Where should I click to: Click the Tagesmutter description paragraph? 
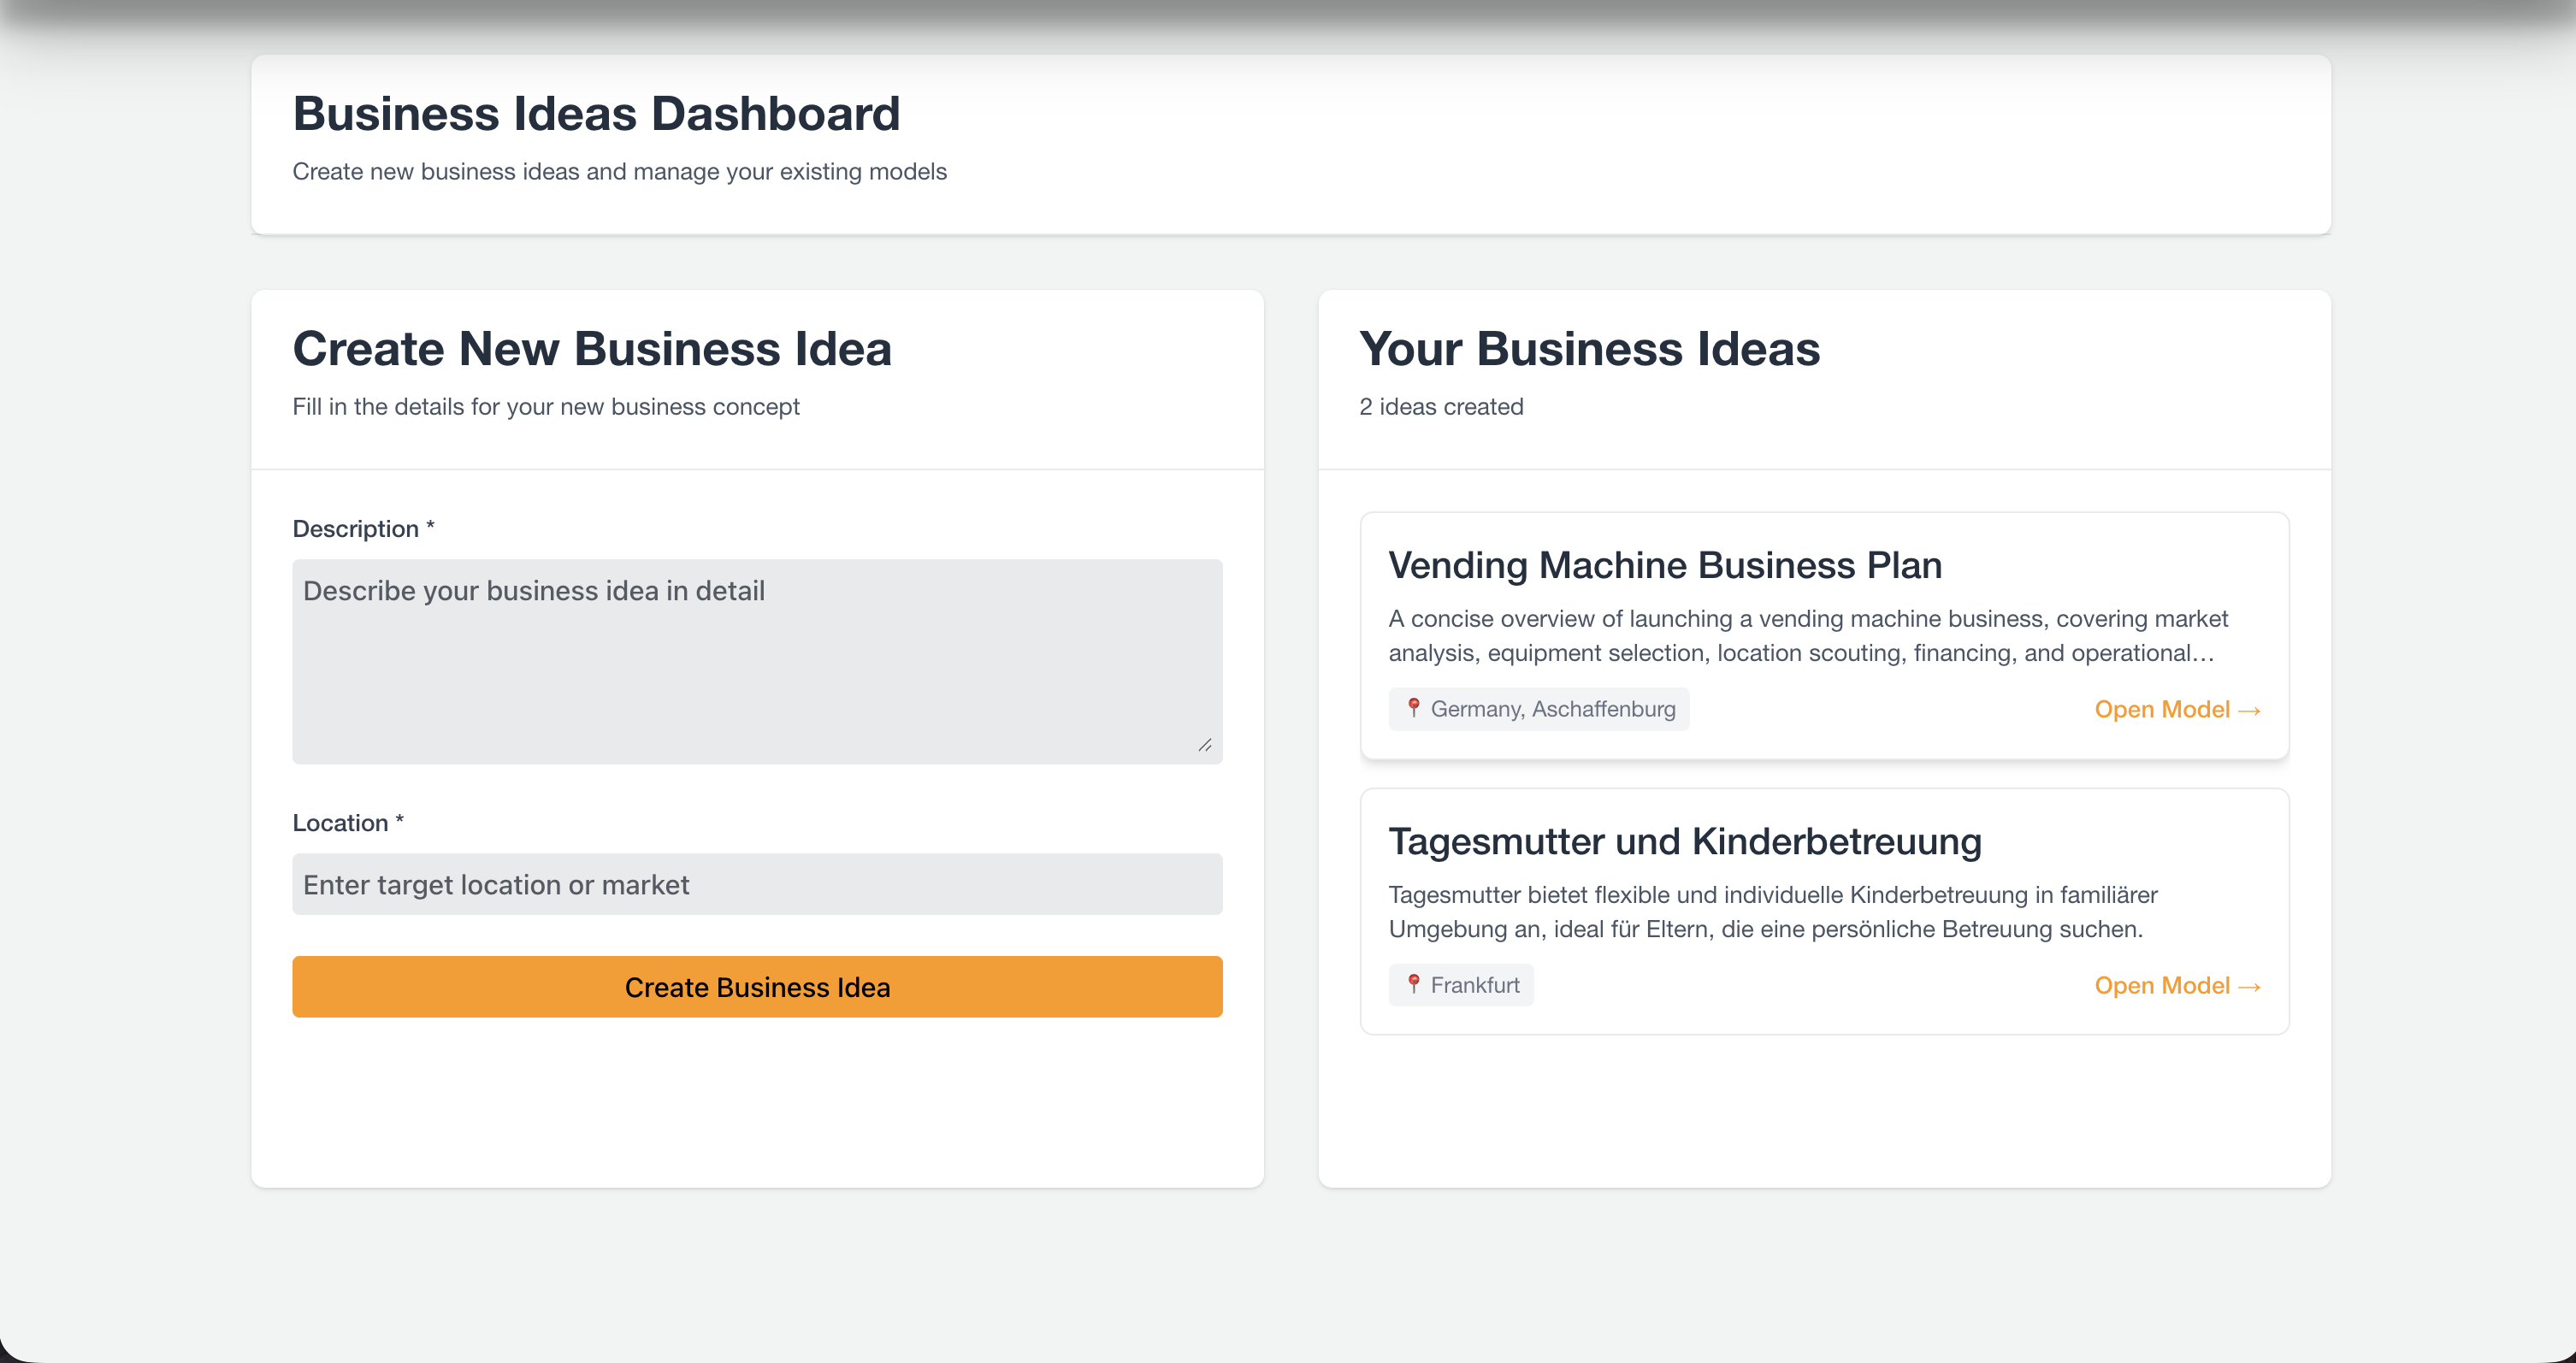pyautogui.click(x=1772, y=912)
